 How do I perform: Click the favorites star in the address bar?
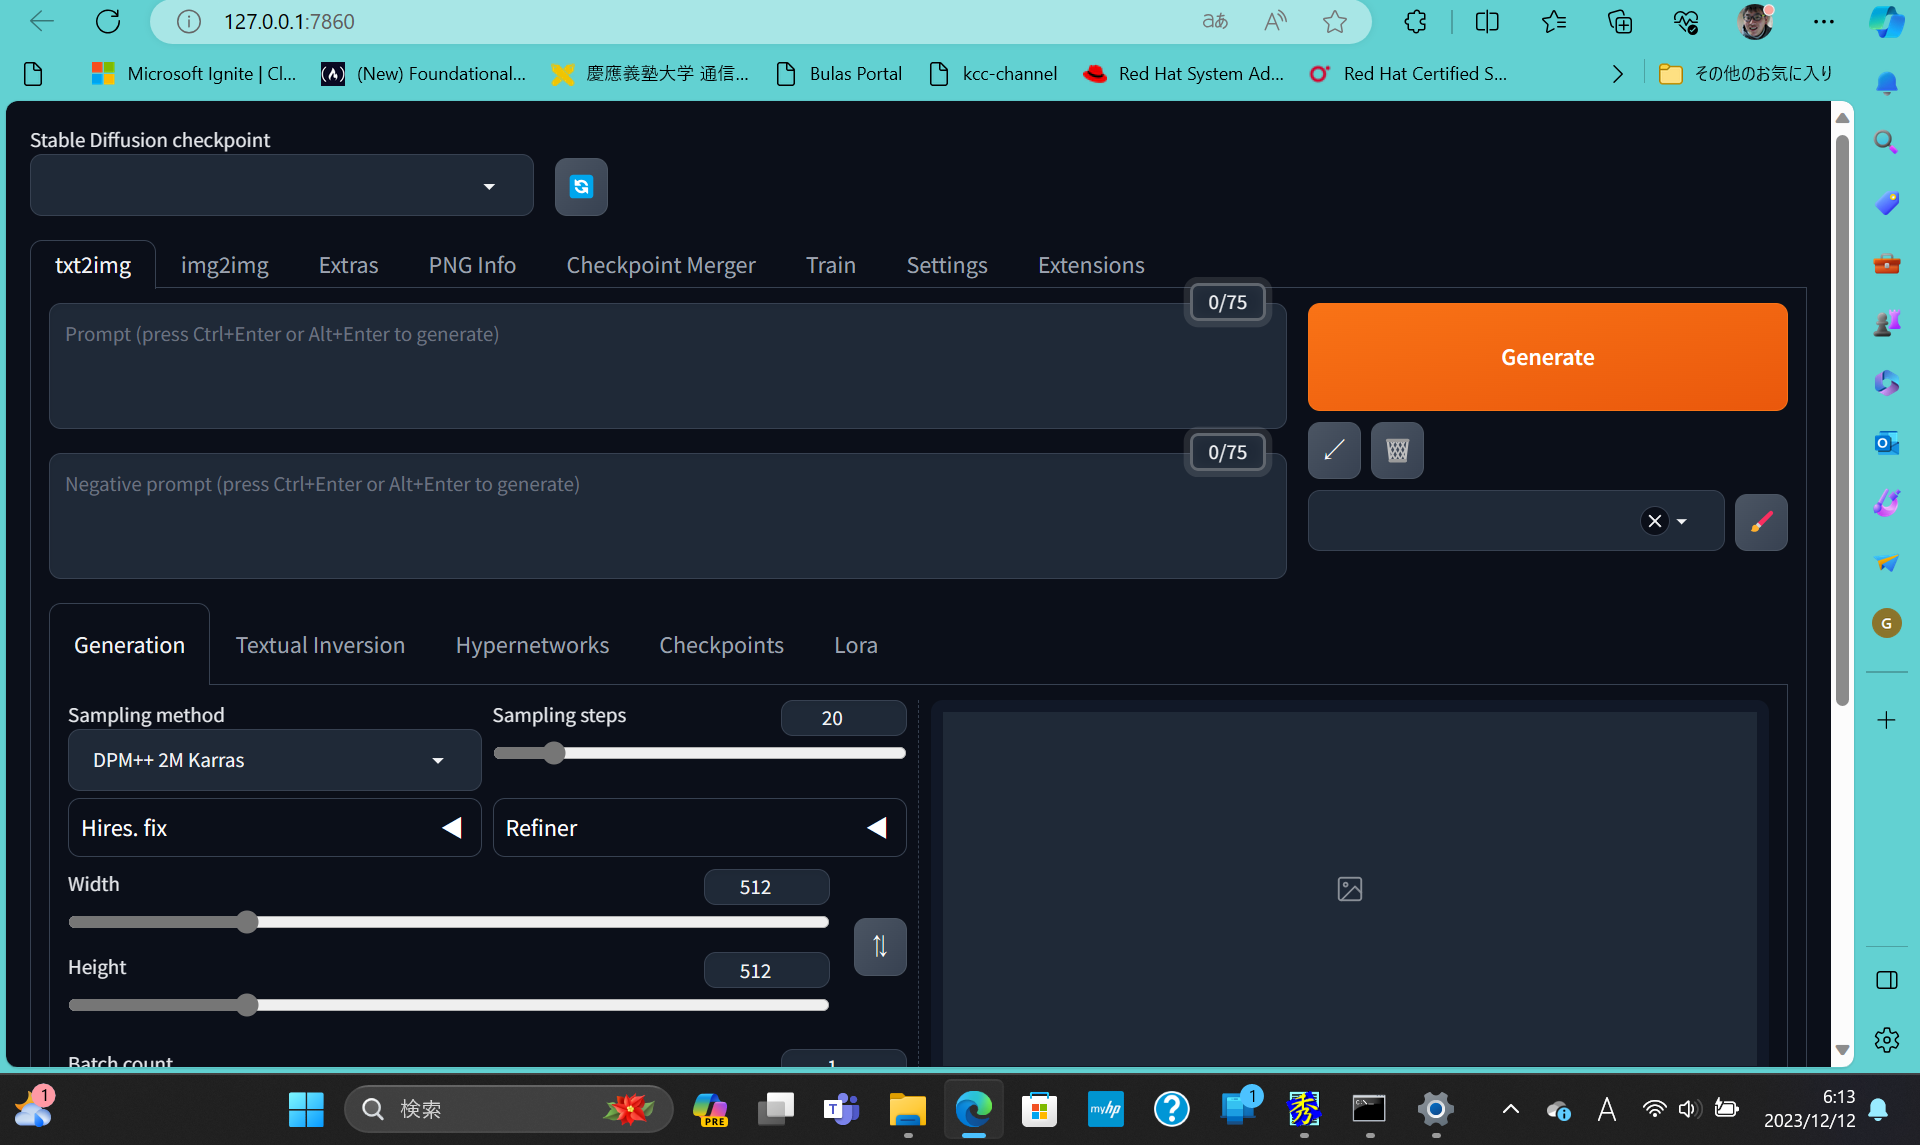[1334, 21]
